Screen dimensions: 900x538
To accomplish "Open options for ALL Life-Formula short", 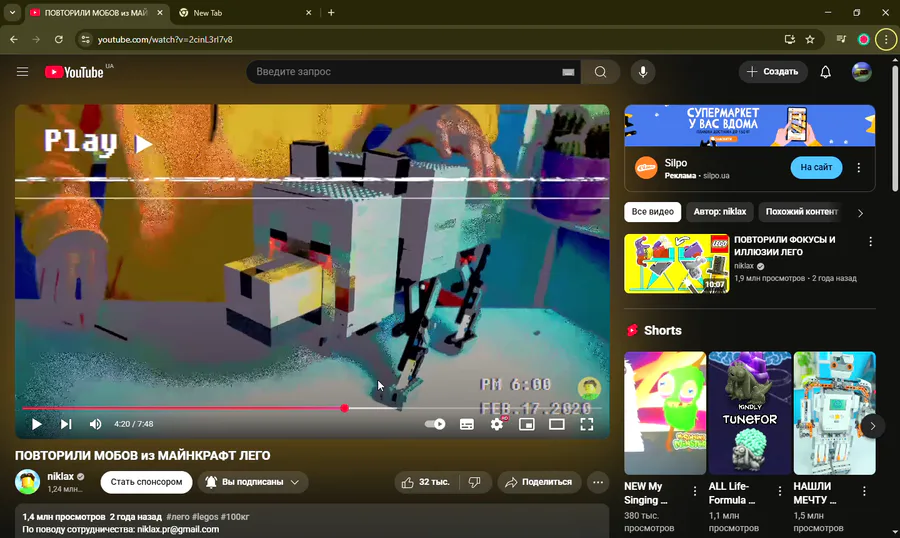I will tap(779, 491).
